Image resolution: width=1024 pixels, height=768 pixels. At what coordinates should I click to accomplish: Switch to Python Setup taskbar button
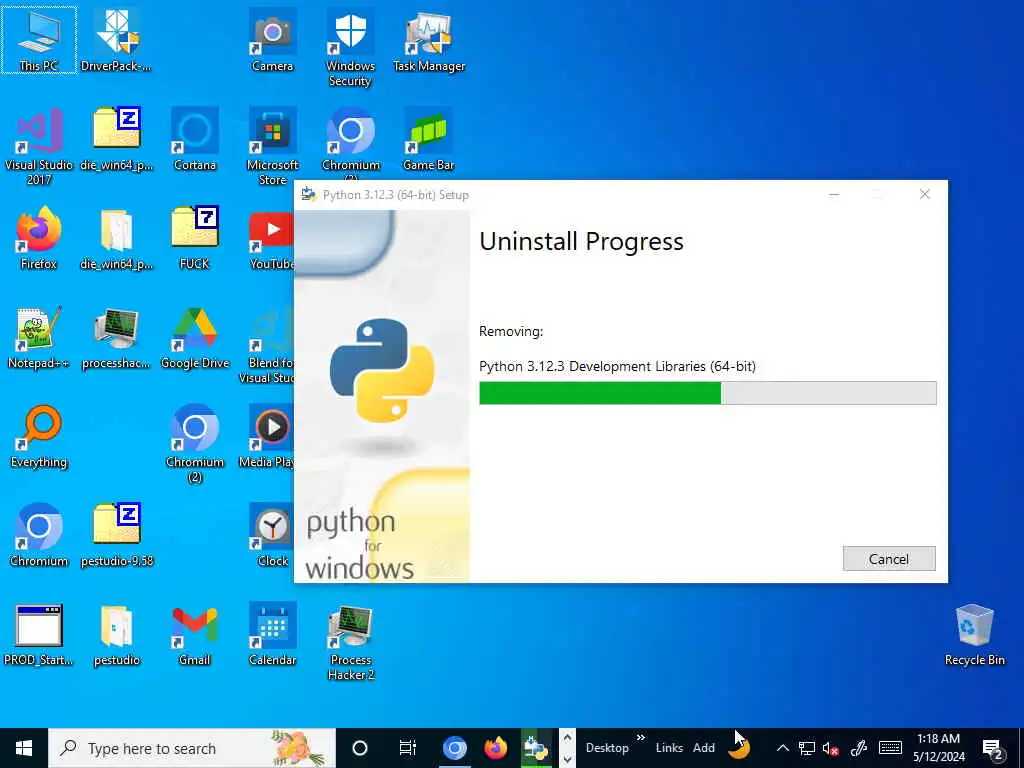coord(536,748)
